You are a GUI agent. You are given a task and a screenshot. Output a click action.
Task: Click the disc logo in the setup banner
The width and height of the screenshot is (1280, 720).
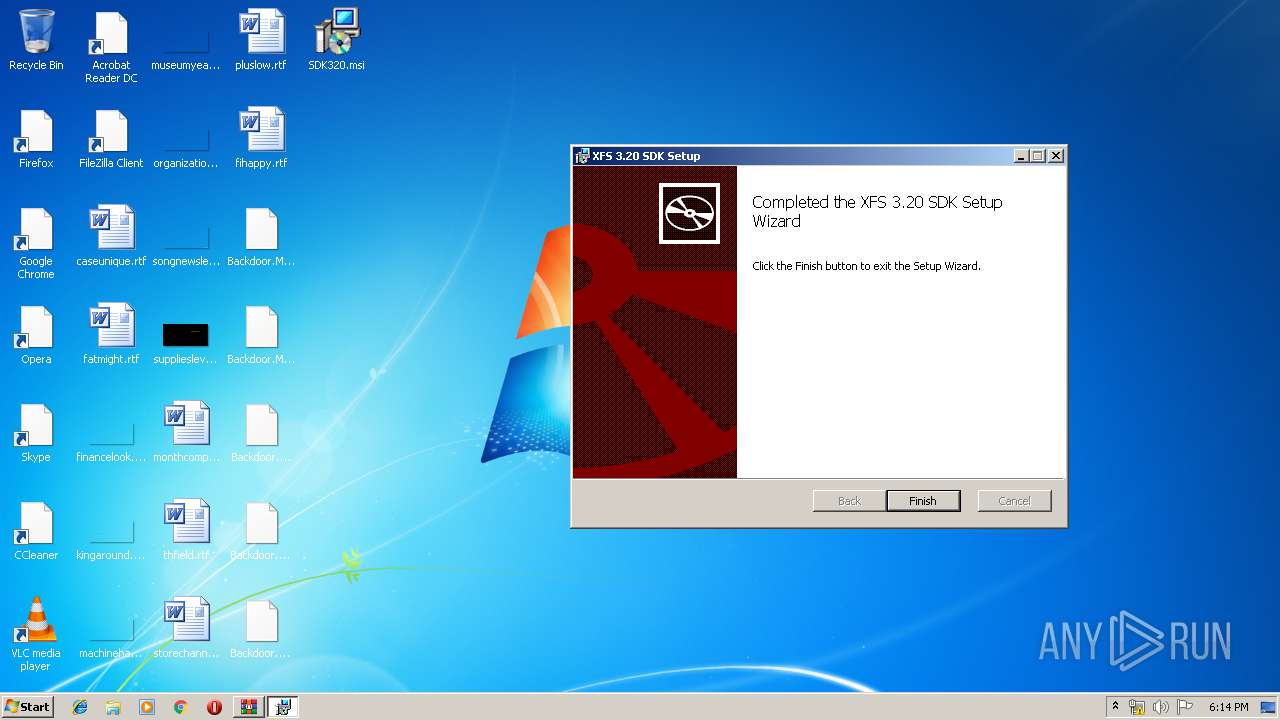tap(689, 213)
